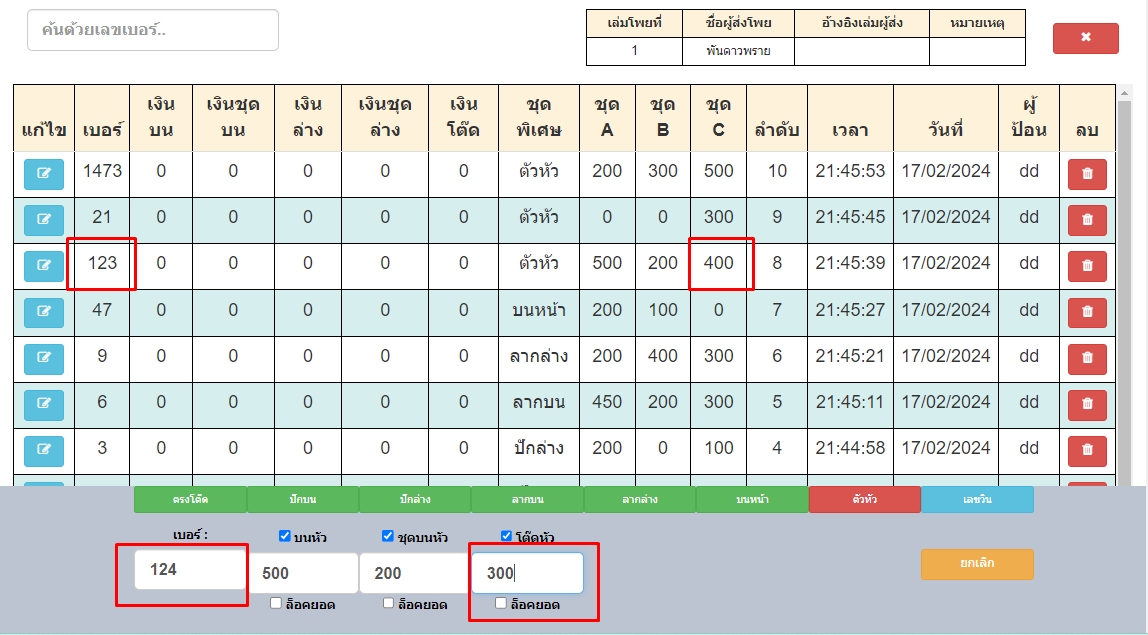1148x635 pixels.
Task: Edit the entry with number 123
Action: pos(44,265)
